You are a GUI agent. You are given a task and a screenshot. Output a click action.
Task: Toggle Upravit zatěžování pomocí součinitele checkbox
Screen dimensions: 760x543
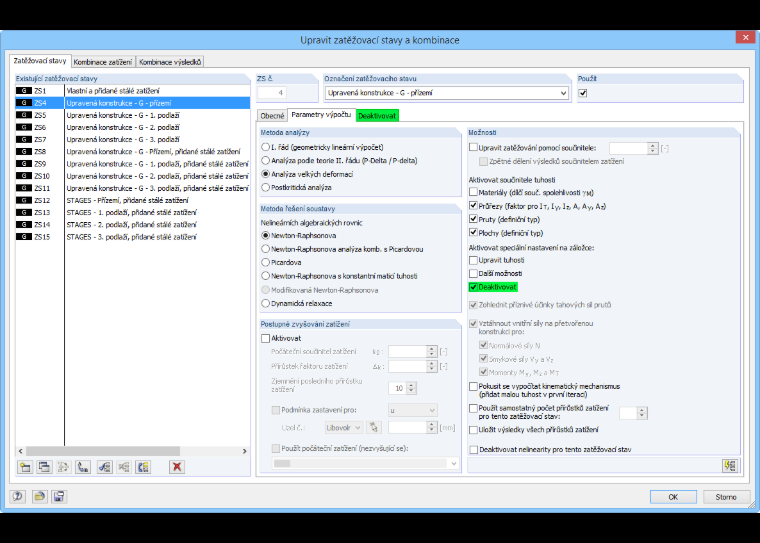coord(474,147)
